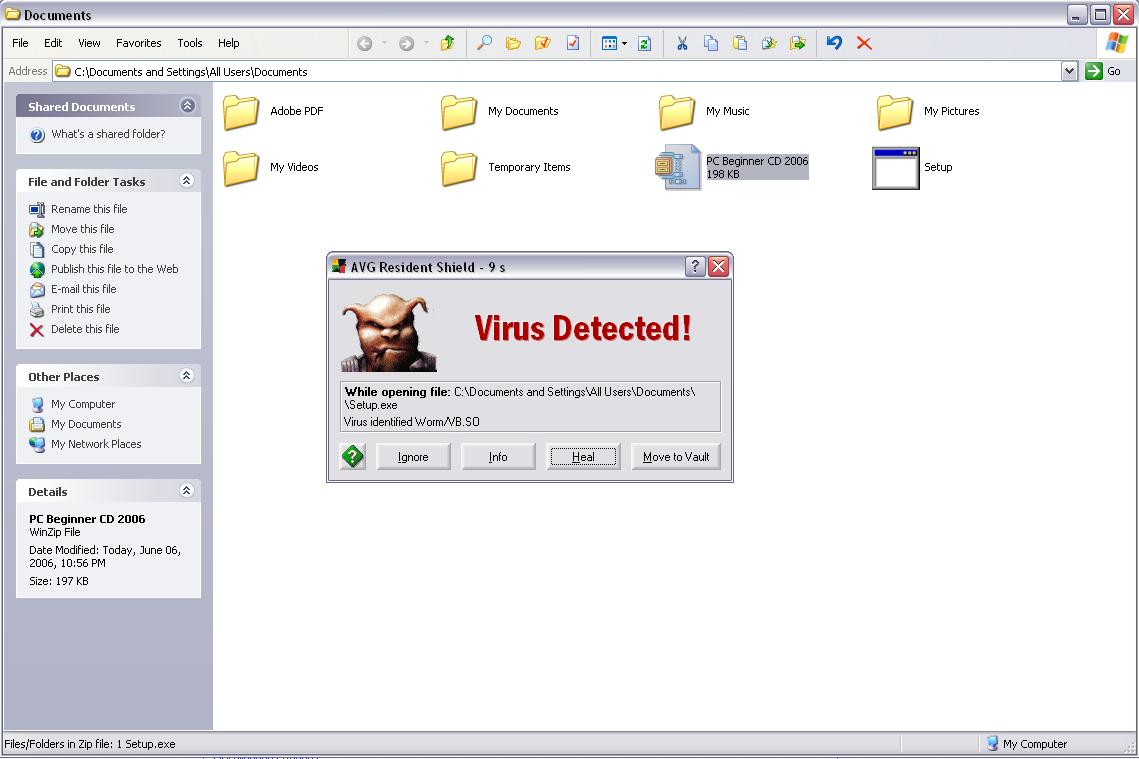1139x759 pixels.
Task: Select PC Beginner CD 2006 zip file
Action: coord(731,168)
